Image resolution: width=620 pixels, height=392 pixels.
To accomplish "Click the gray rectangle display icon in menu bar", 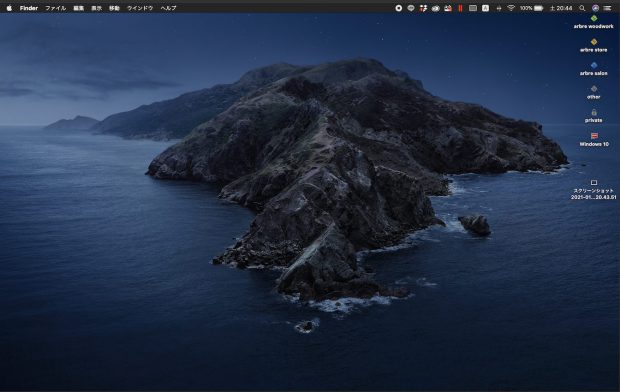I will pyautogui.click(x=473, y=8).
